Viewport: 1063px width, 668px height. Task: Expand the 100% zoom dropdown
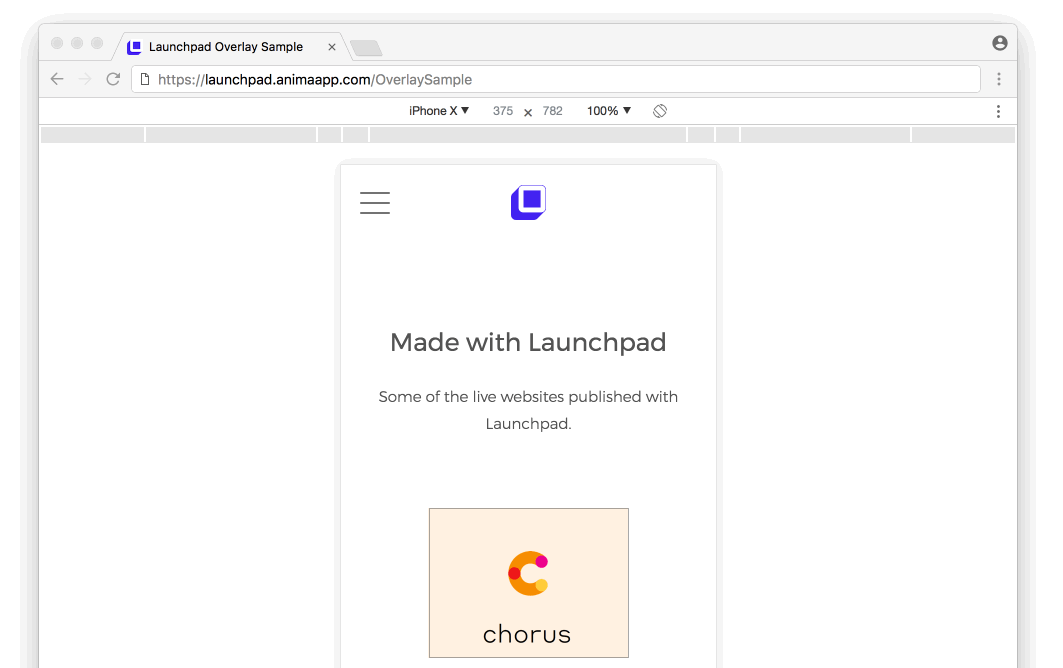(609, 111)
